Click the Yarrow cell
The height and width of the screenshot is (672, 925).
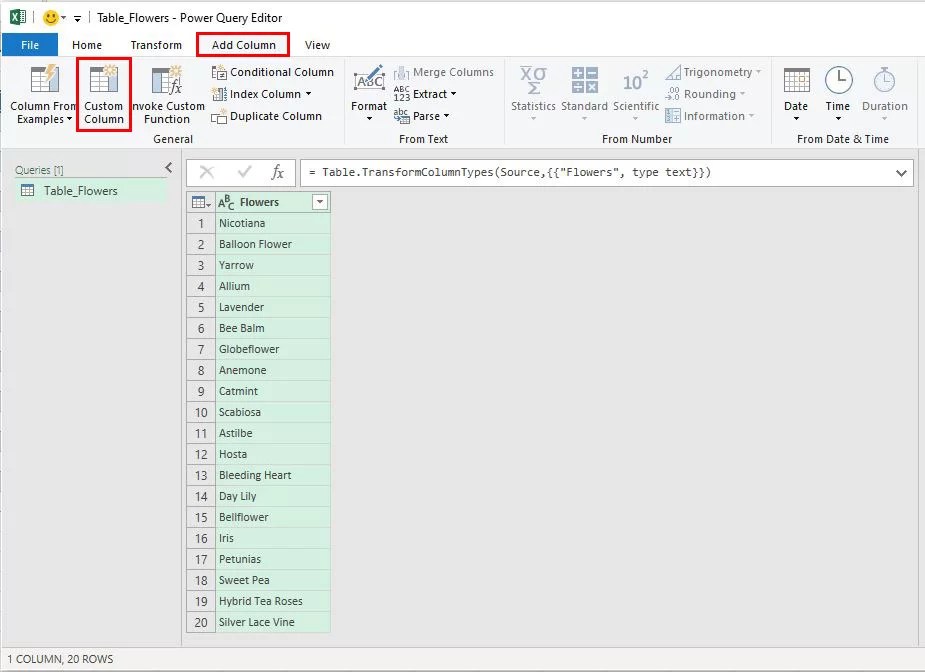pyautogui.click(x=273, y=265)
